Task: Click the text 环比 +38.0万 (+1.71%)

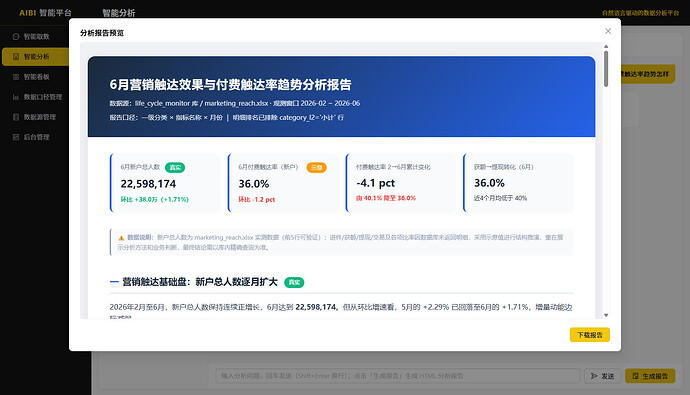Action: click(154, 200)
